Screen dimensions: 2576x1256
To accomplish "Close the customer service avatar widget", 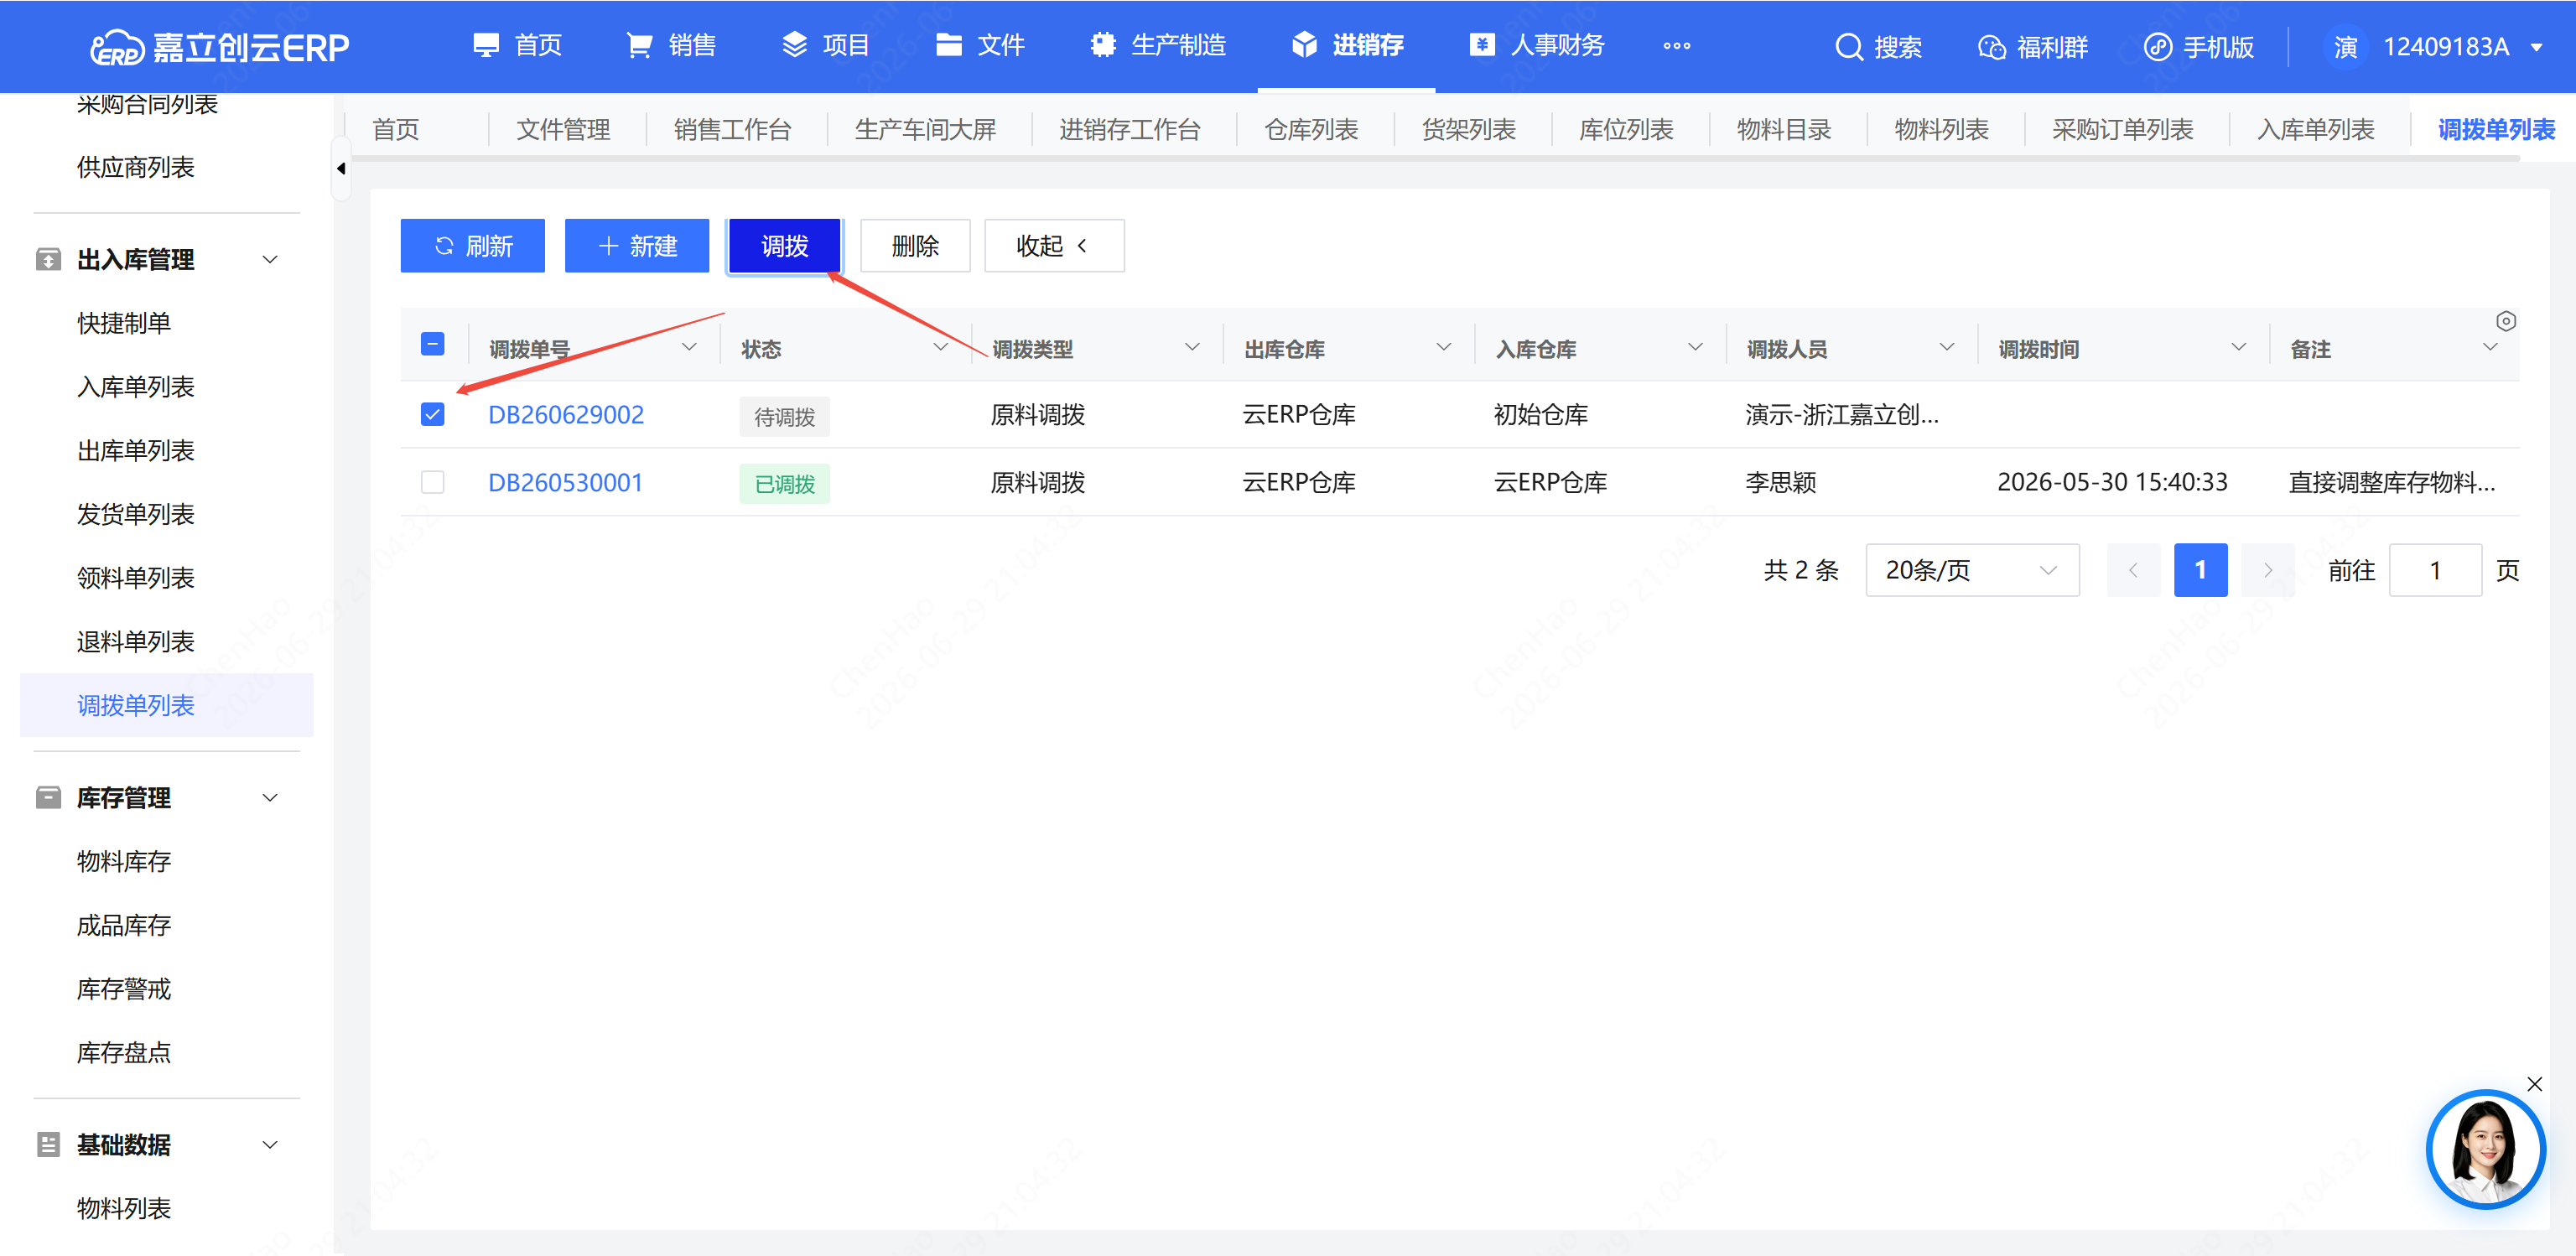I will tap(2534, 1084).
